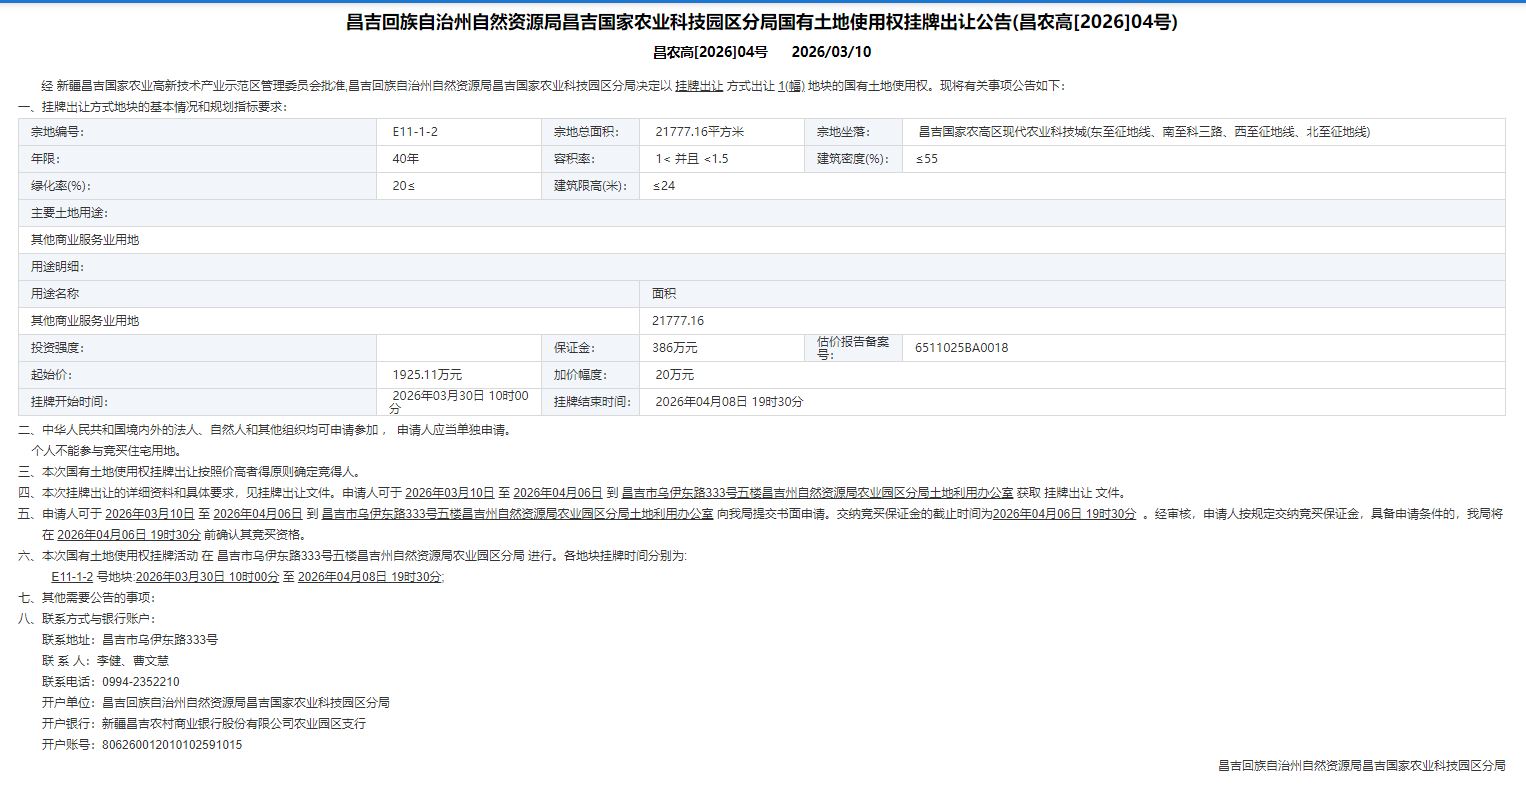Click the parcel location cell starting with "昌吉国家农高区"
The width and height of the screenshot is (1526, 804).
1143,132
